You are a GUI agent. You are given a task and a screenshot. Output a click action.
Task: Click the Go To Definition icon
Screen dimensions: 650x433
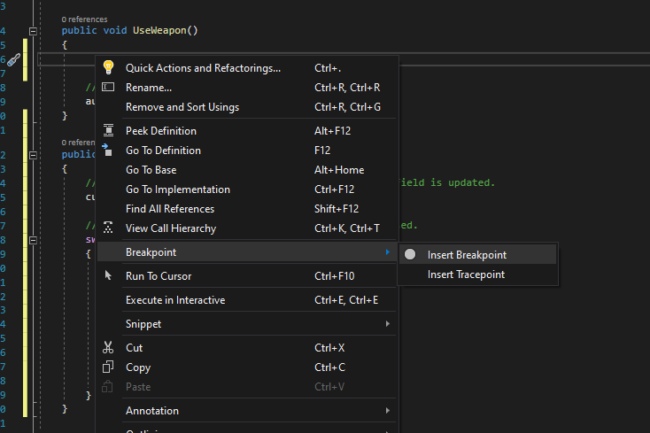(x=107, y=150)
